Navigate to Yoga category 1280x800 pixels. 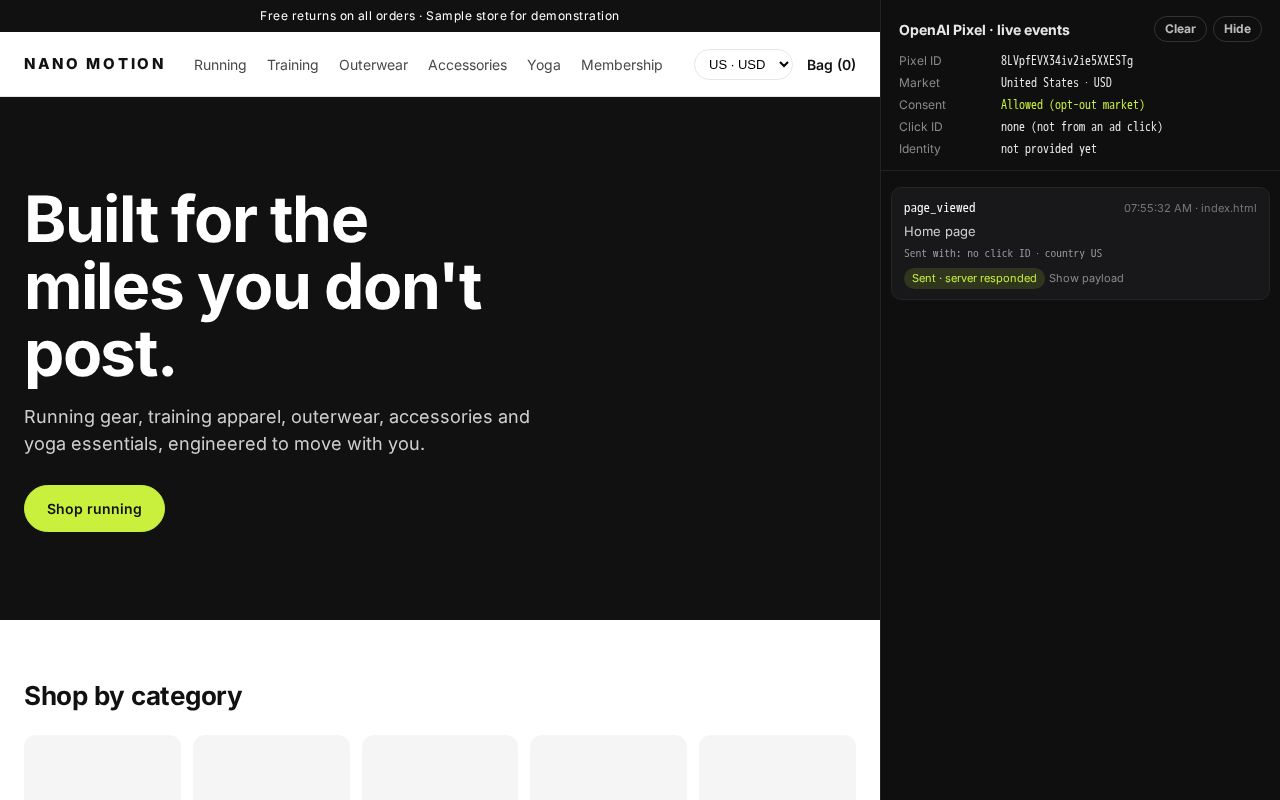click(544, 65)
